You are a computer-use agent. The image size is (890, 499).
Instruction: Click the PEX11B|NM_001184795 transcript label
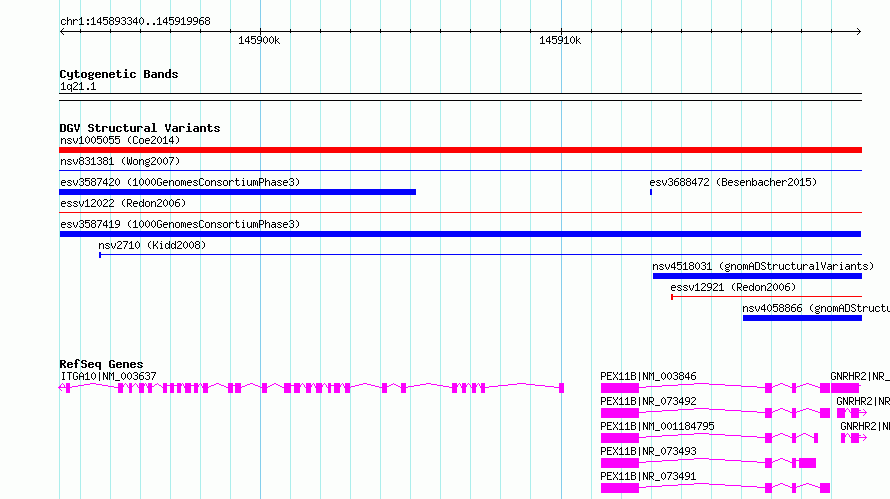coord(657,426)
